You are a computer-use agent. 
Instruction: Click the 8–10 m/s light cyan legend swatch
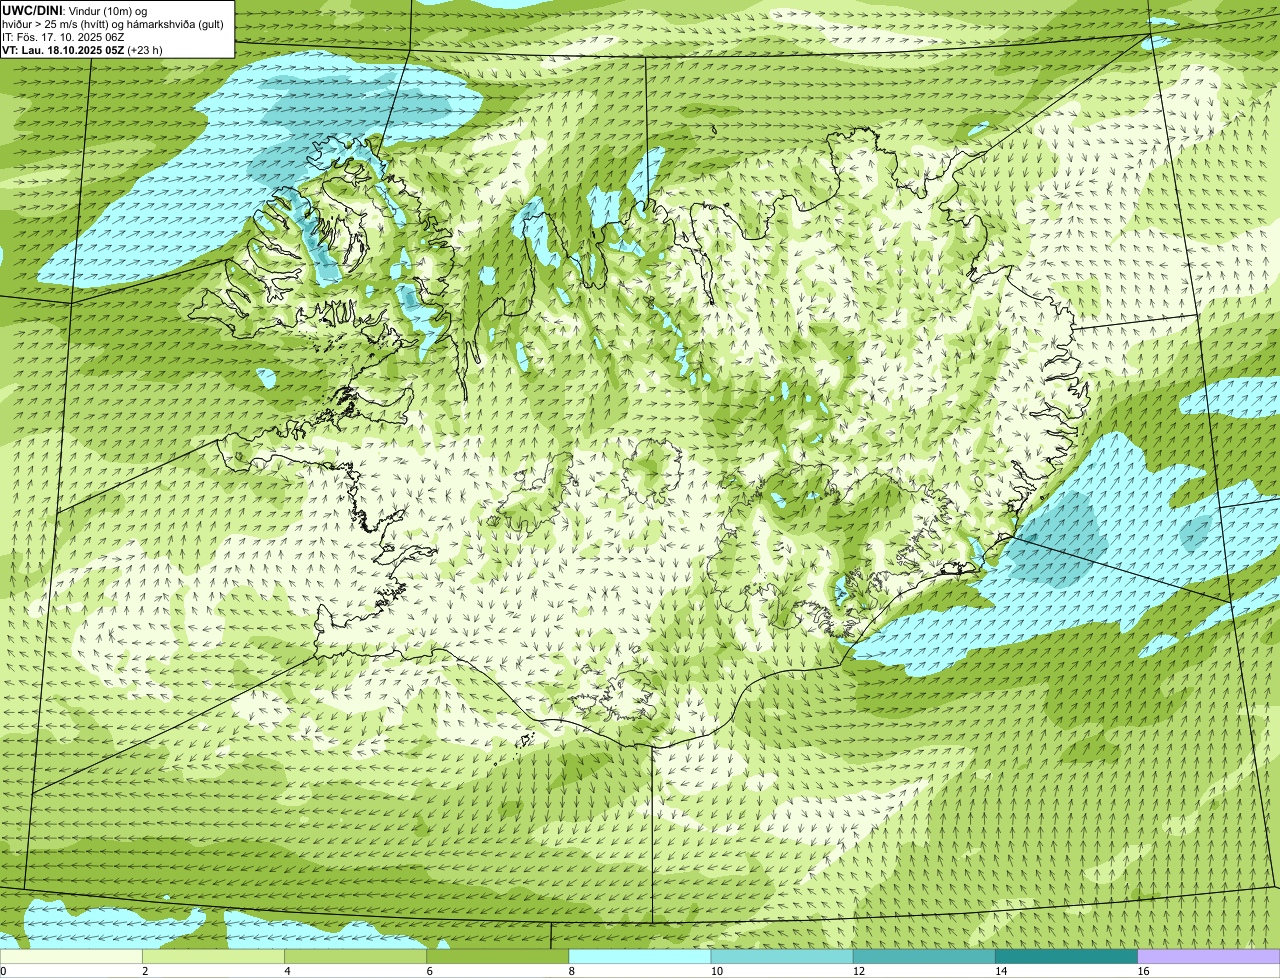point(640,956)
